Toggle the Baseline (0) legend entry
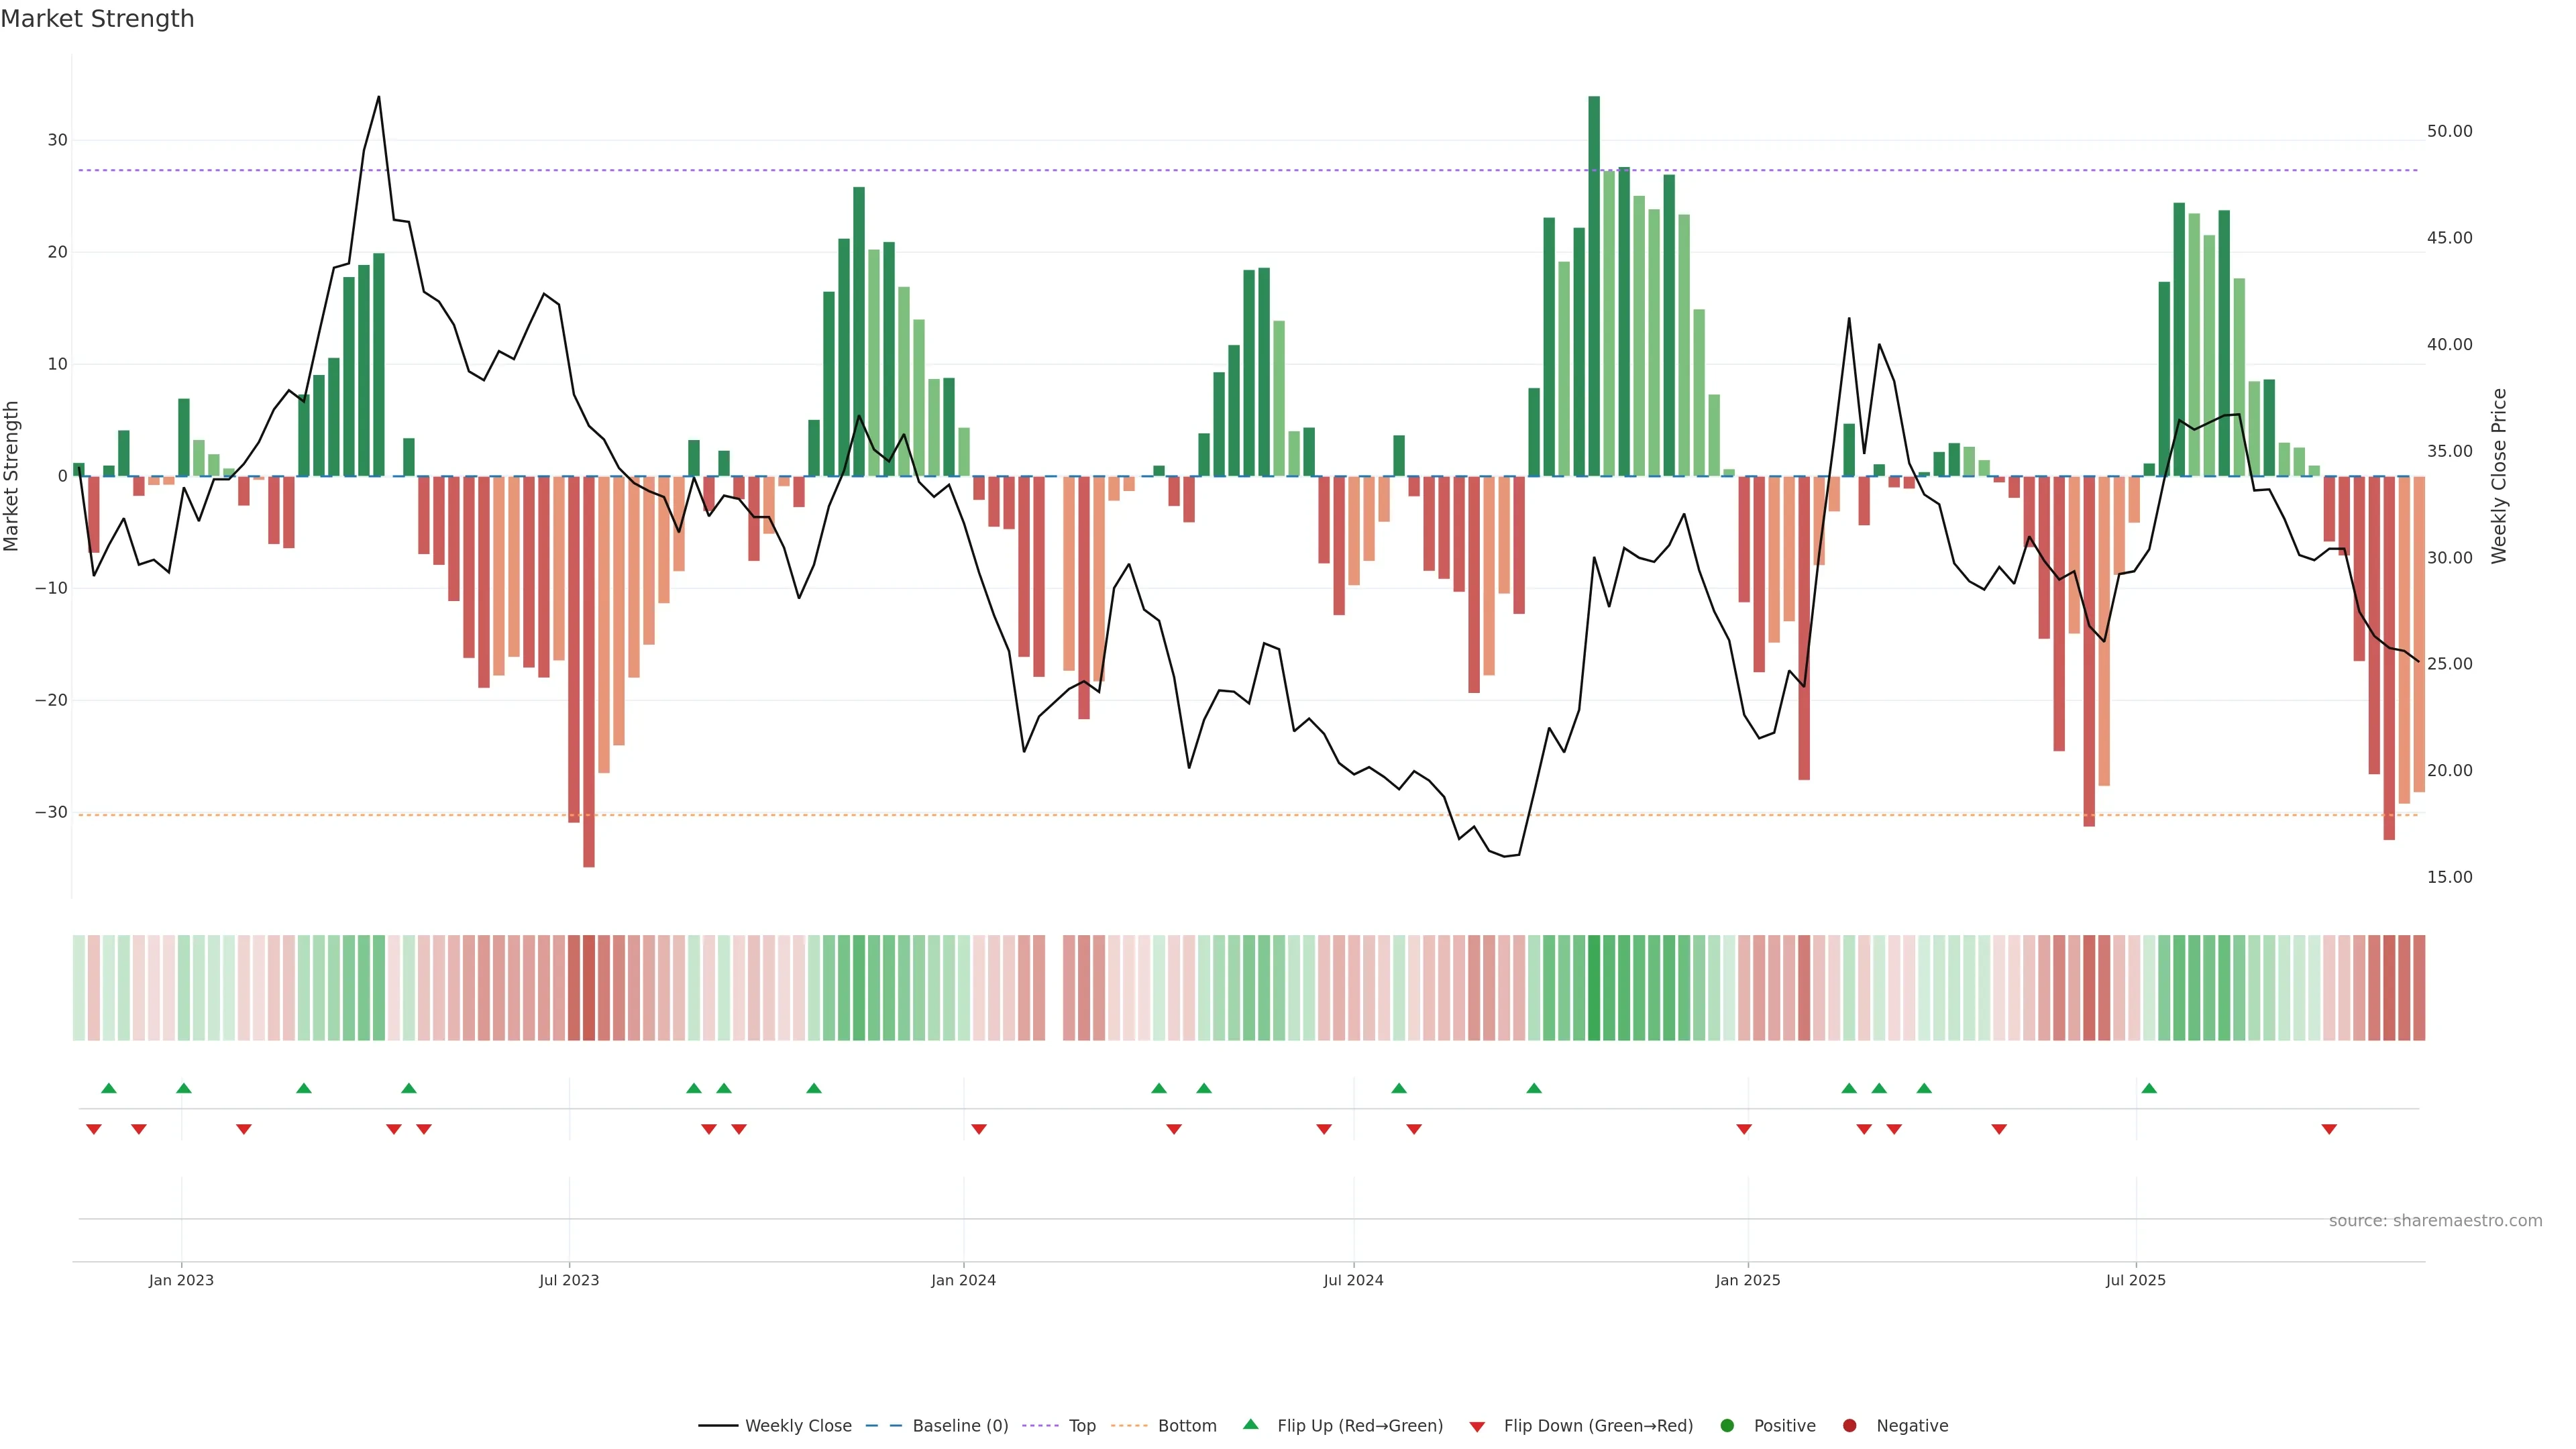Image resolution: width=2576 pixels, height=1449 pixels. coord(959,1425)
